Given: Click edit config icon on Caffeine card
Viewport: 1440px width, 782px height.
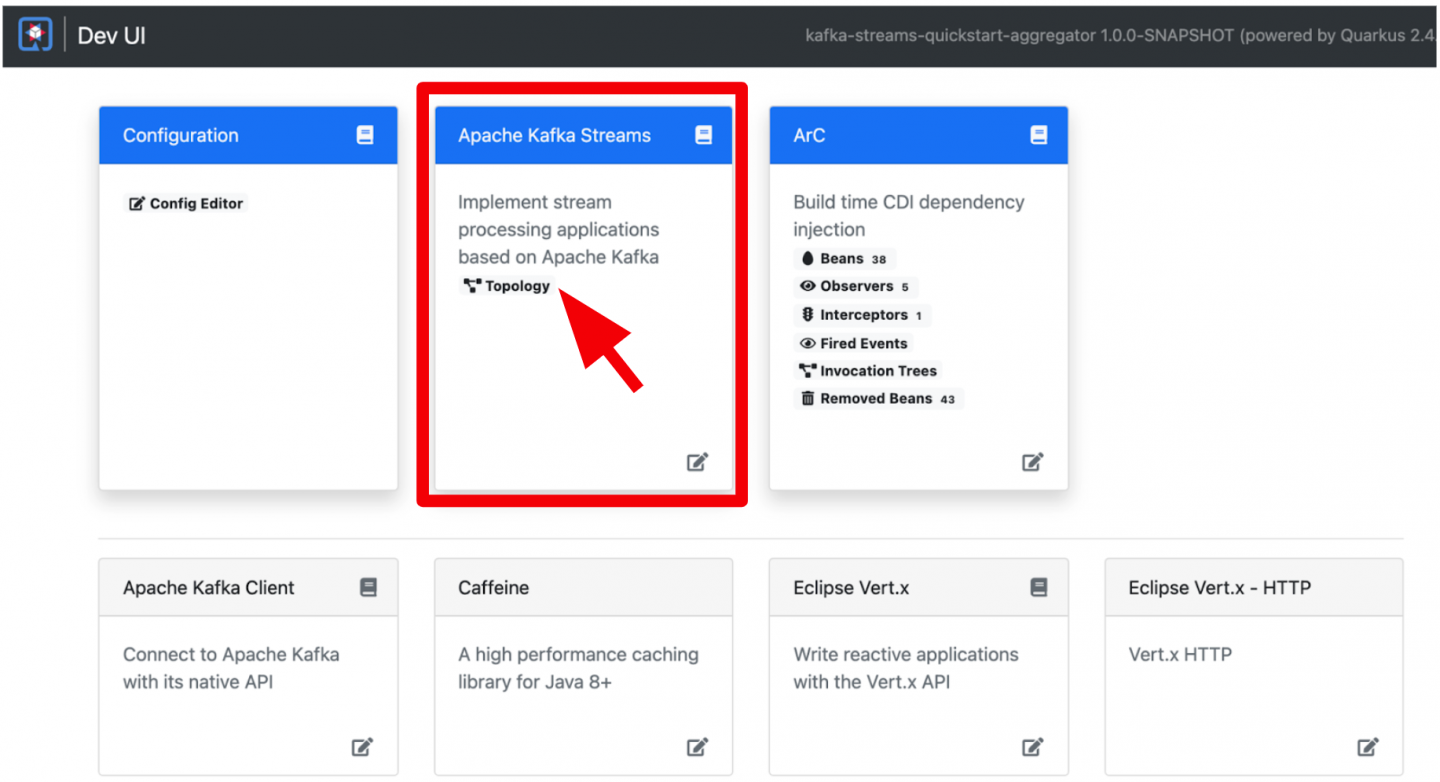Looking at the screenshot, I should [697, 746].
